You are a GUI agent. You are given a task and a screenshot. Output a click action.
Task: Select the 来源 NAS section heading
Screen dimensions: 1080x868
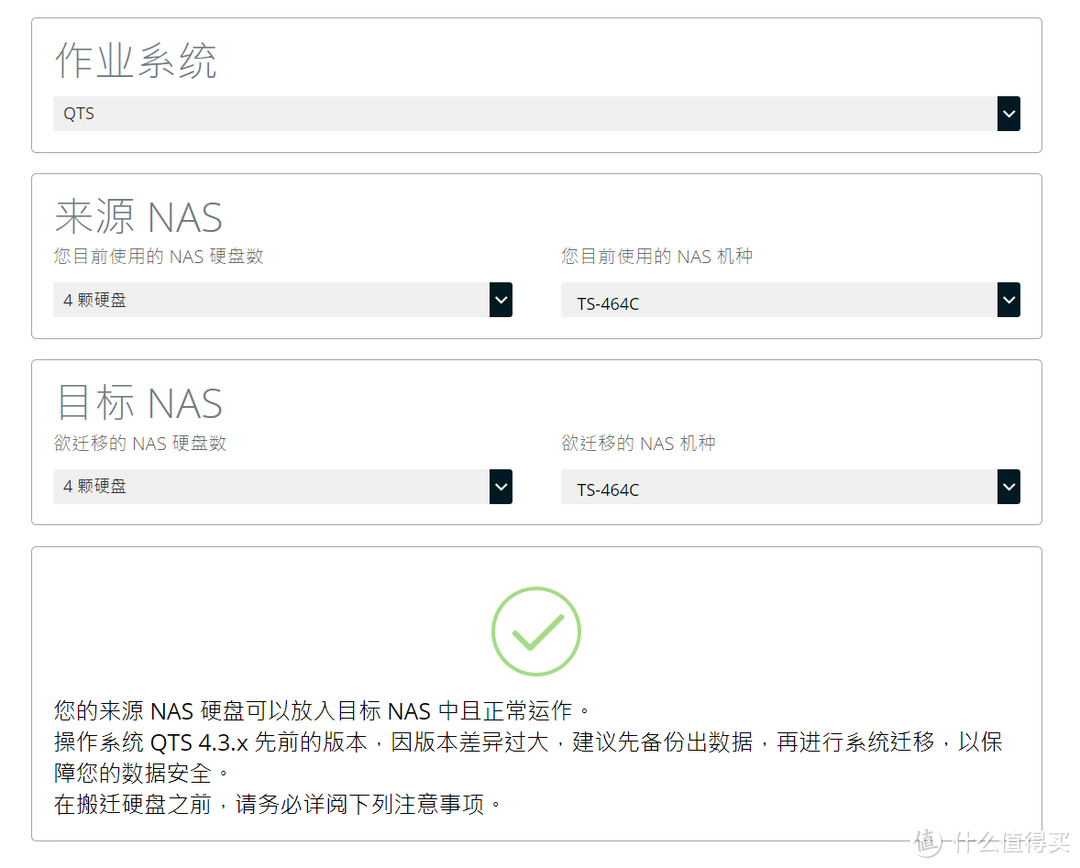coord(139,215)
